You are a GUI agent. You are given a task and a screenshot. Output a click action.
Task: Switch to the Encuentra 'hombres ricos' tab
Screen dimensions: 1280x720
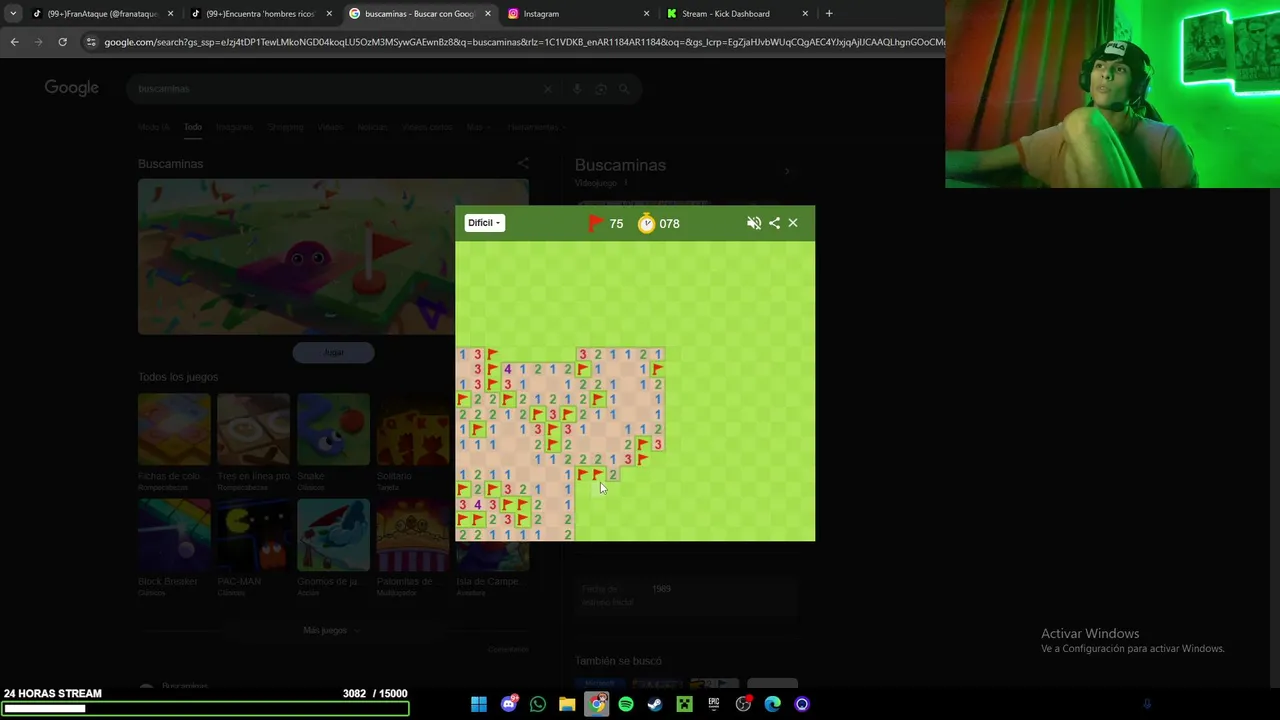260,14
